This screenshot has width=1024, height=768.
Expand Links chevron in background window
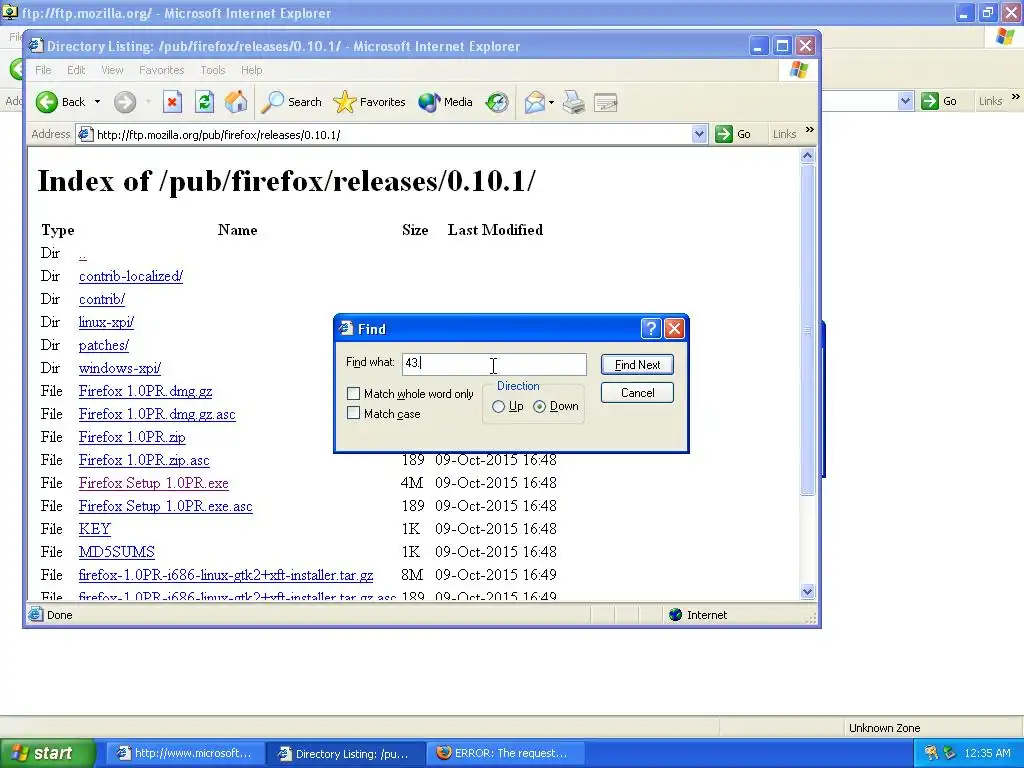pos(1015,97)
